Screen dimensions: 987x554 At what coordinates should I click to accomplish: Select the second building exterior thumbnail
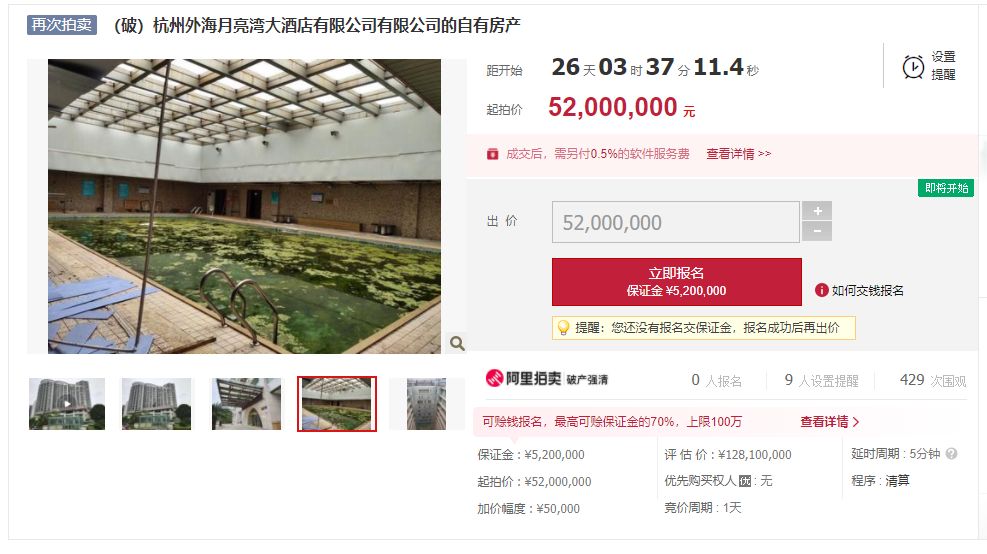tap(156, 404)
